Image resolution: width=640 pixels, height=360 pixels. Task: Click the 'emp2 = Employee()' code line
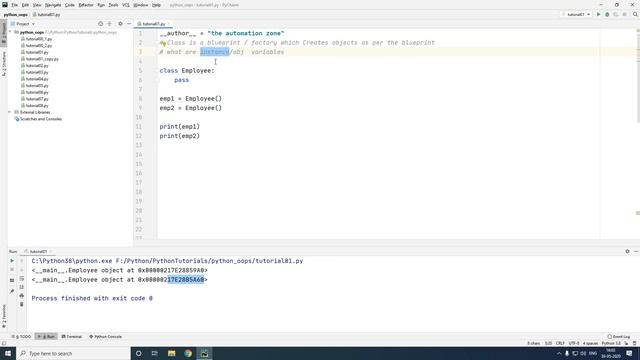191,108
